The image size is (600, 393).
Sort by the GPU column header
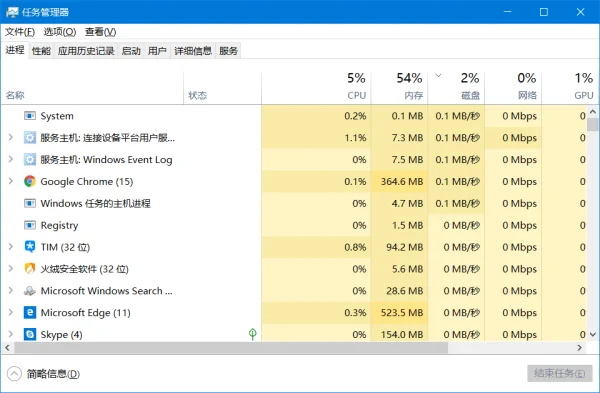pyautogui.click(x=570, y=88)
